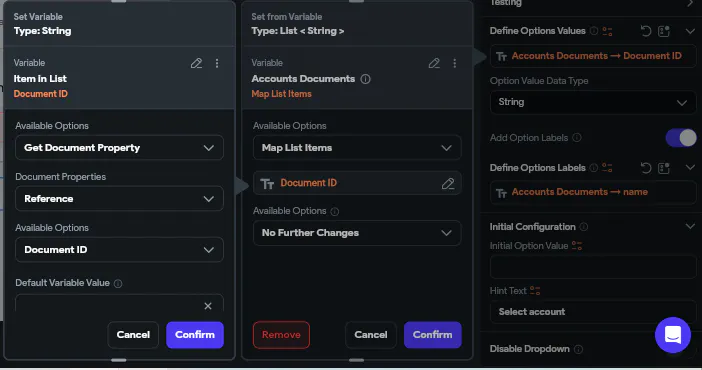
Task: Confirm the Set from Variable dialog
Action: click(x=432, y=335)
